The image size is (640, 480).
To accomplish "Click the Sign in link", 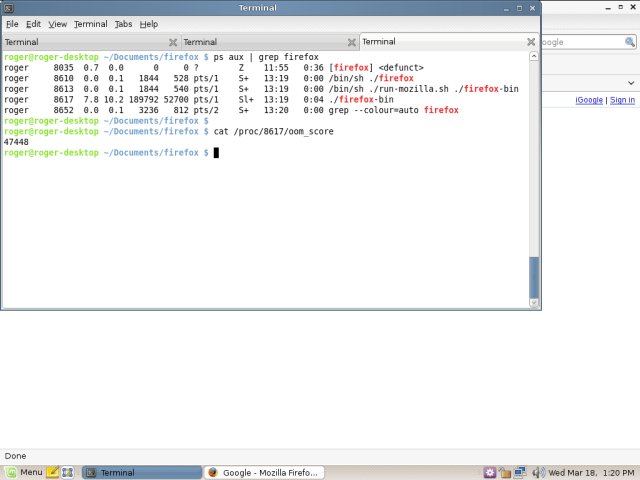I will [x=622, y=100].
